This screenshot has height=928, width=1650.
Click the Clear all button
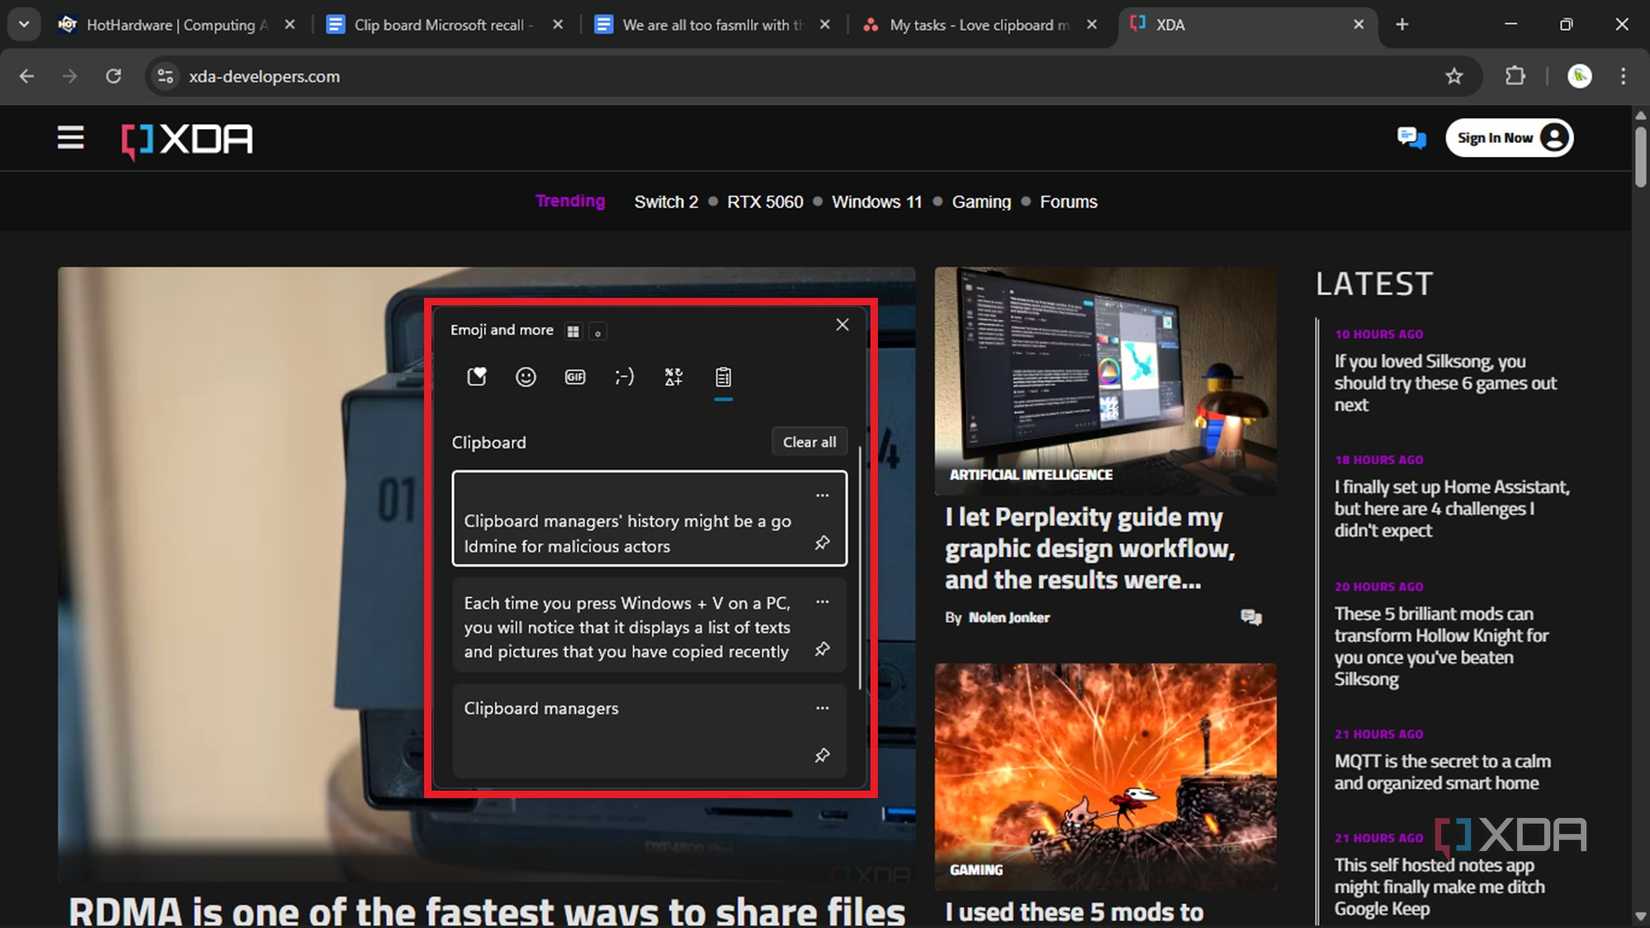click(x=809, y=441)
